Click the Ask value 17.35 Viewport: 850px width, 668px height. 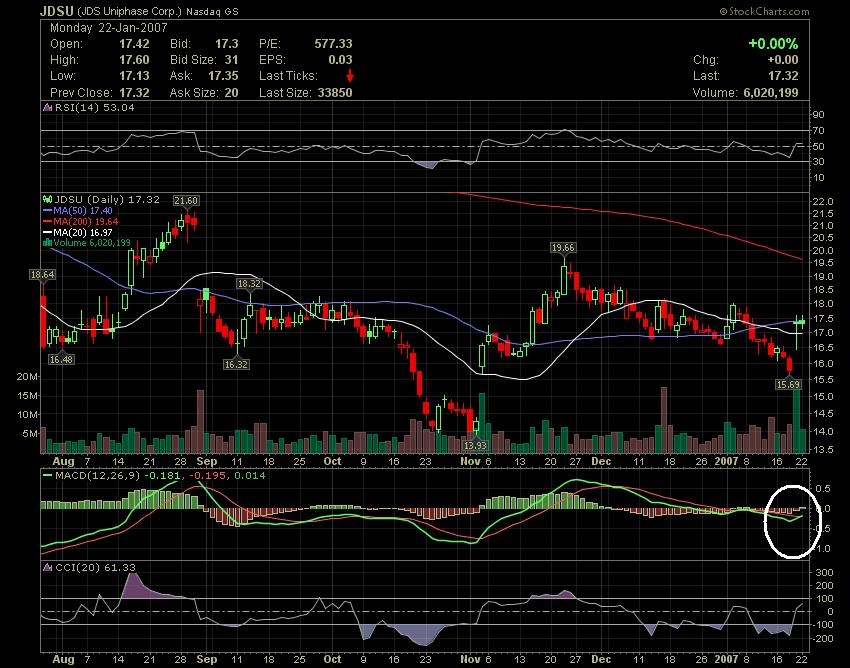[223, 76]
